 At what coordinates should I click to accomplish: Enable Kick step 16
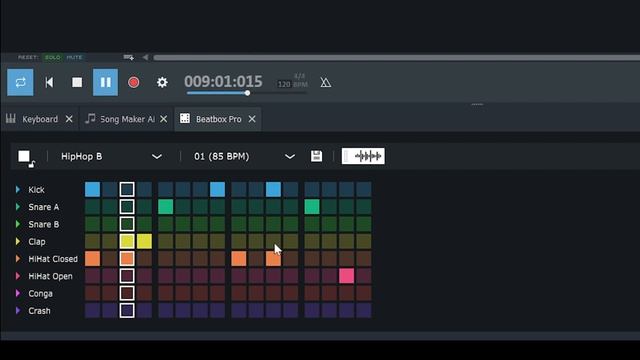coord(364,189)
